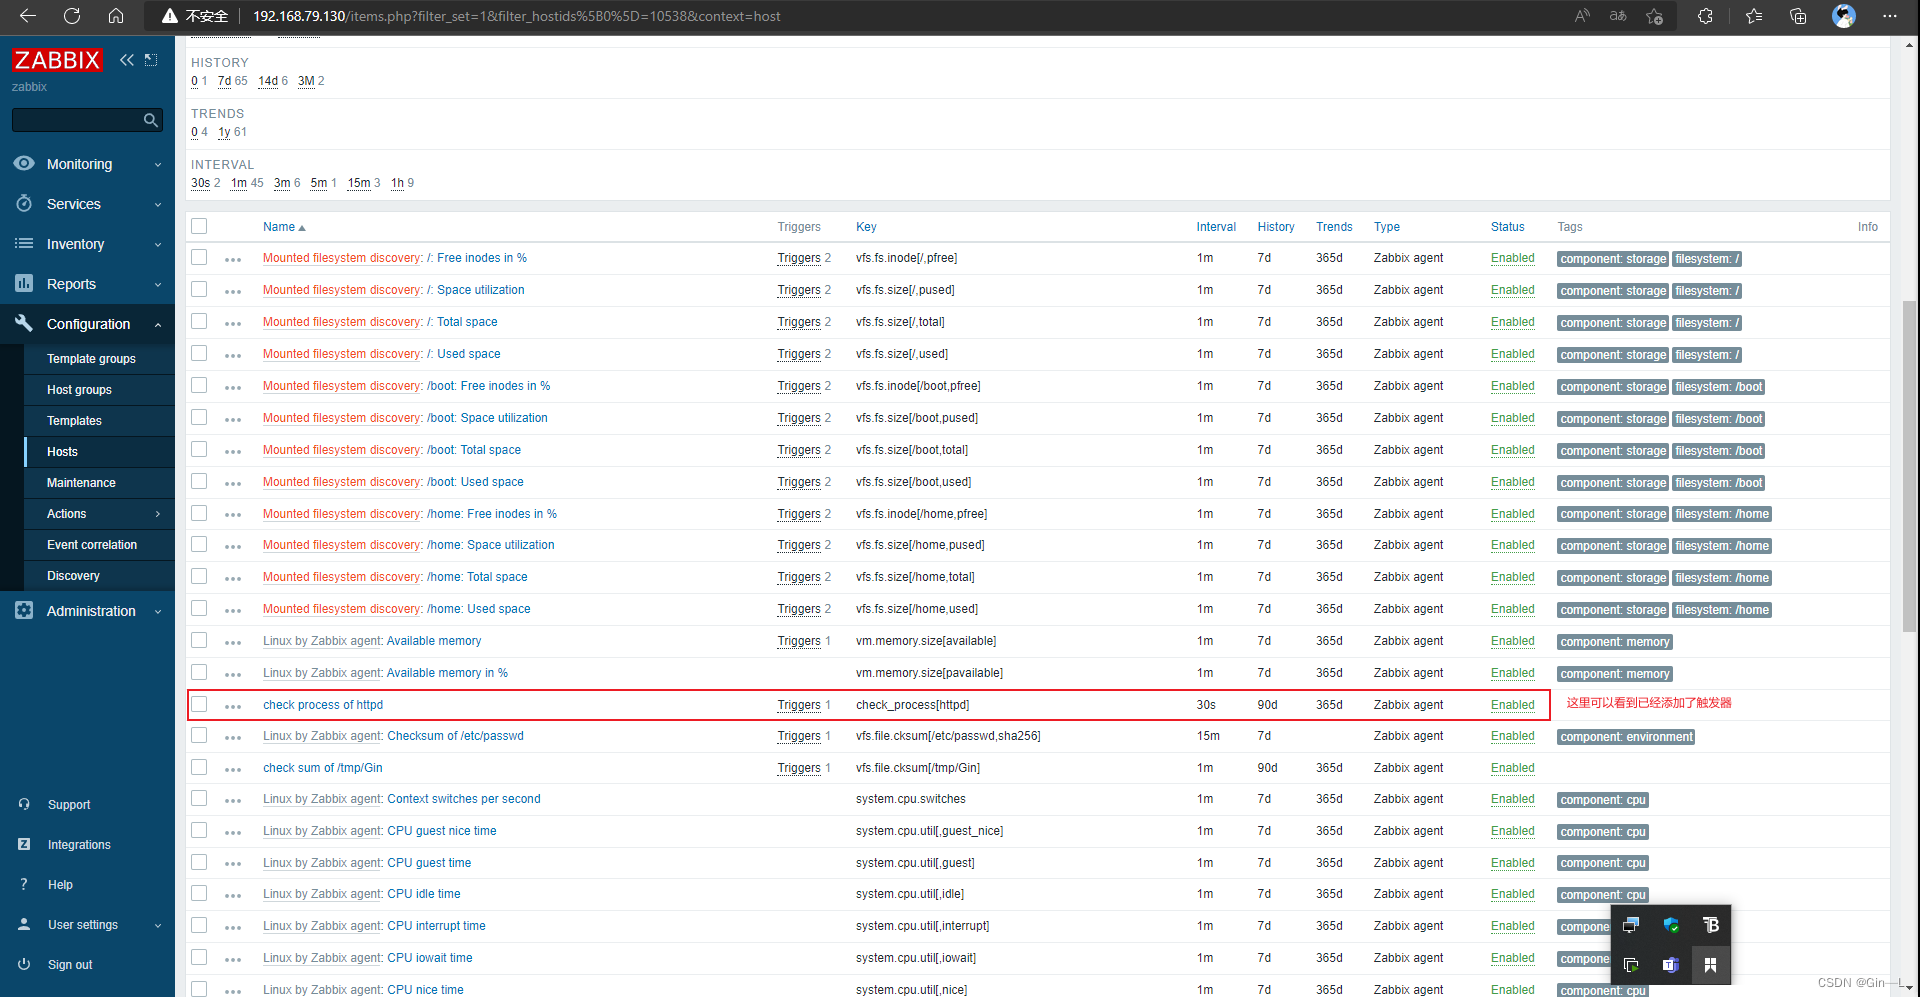
Task: Expand the Monitoring menu
Action: coord(158,165)
